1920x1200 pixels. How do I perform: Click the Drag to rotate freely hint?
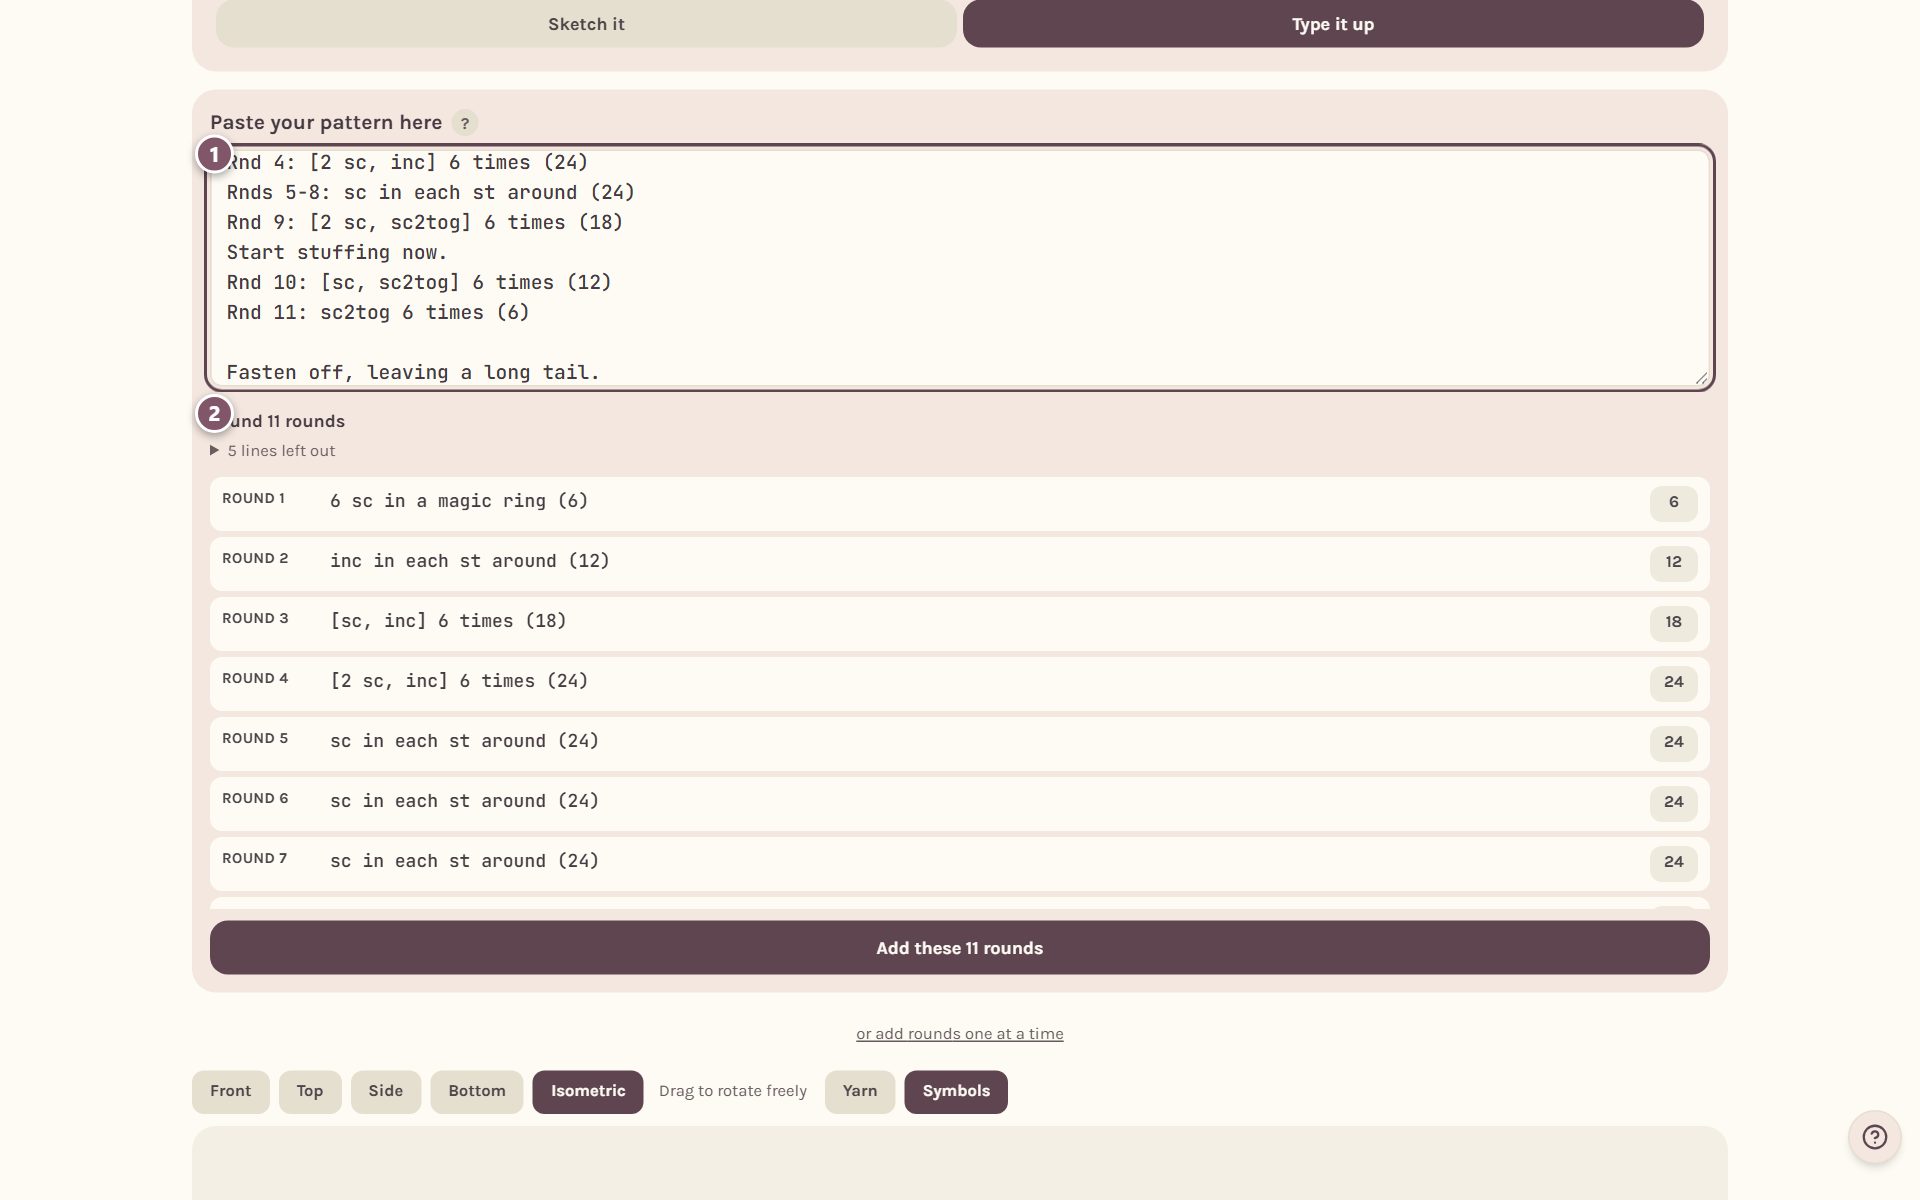733,1091
